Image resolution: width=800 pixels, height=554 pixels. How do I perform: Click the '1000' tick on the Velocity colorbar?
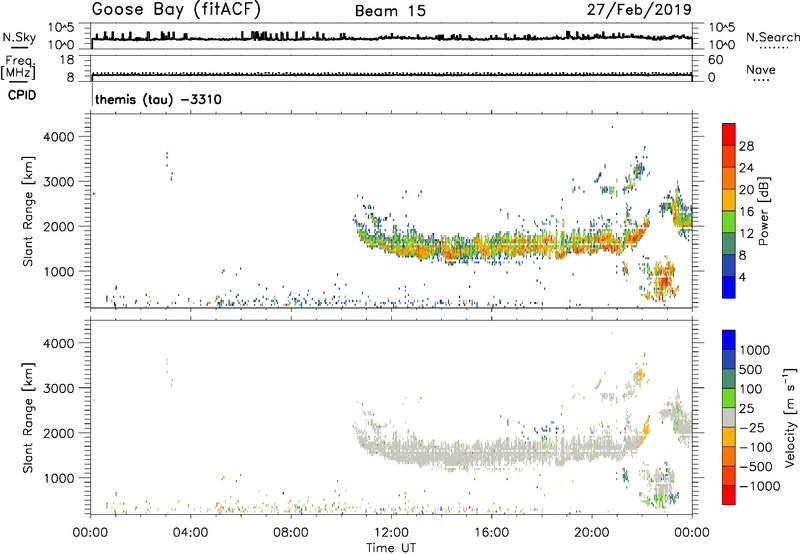tap(754, 350)
